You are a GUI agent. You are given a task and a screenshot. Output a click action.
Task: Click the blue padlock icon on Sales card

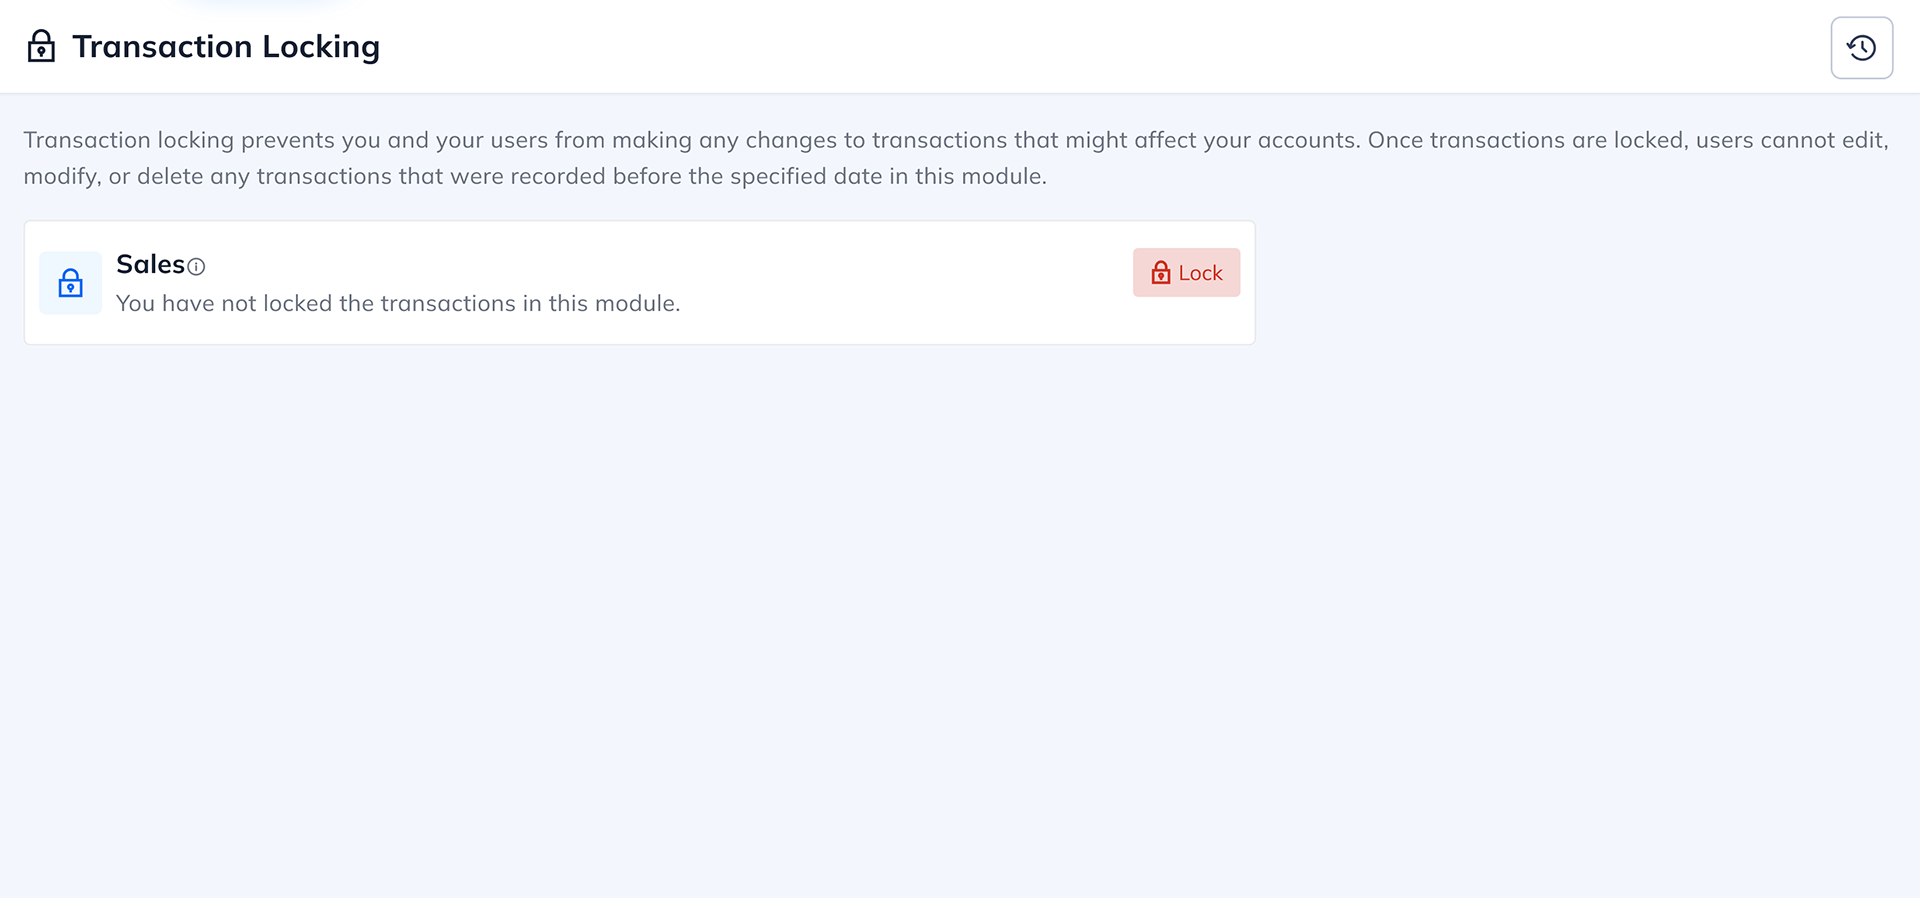pos(70,283)
